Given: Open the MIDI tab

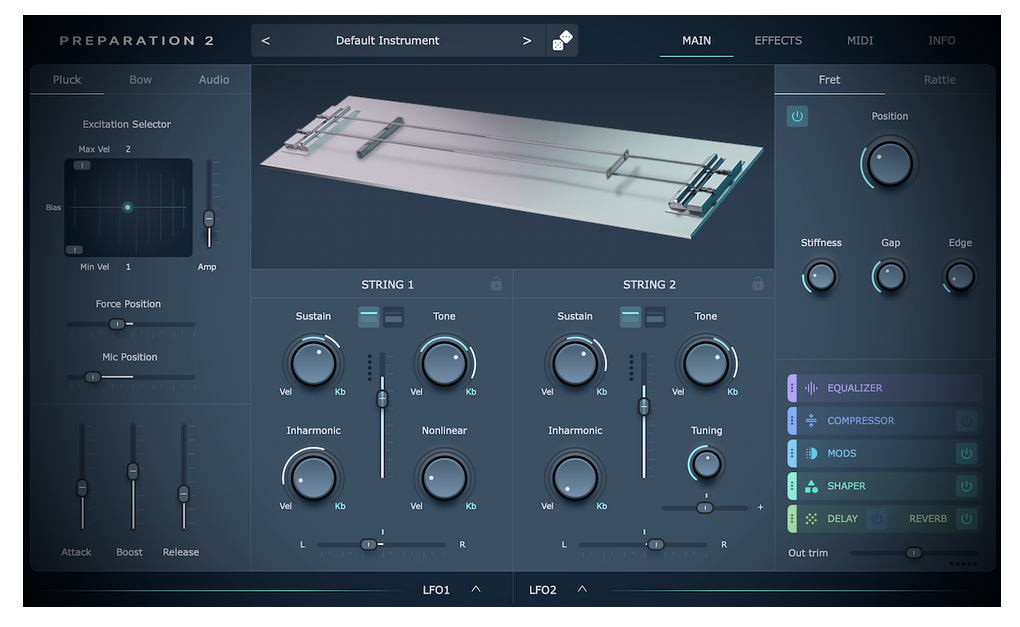Looking at the screenshot, I should coord(859,40).
